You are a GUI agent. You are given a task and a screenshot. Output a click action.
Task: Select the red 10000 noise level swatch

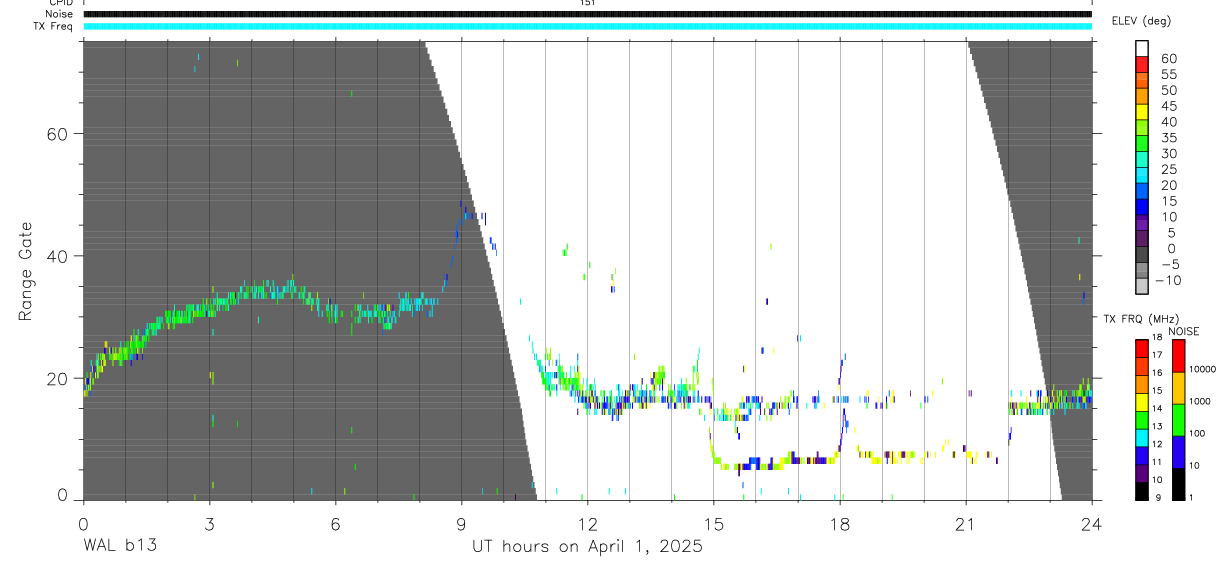[x=1178, y=356]
